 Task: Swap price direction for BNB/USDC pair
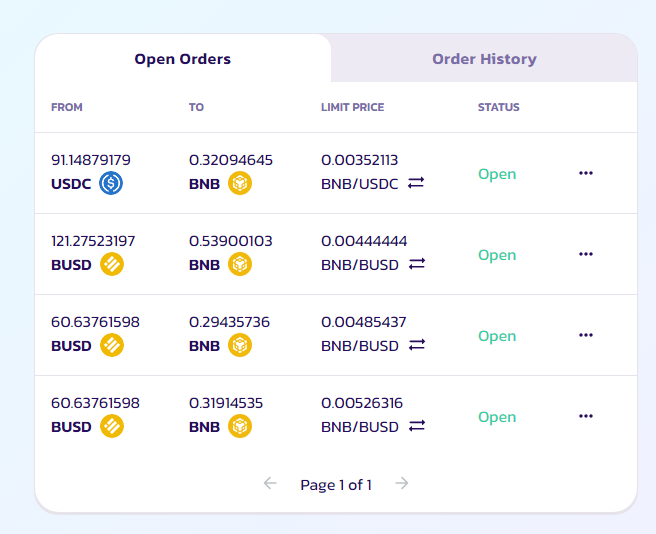pyautogui.click(x=416, y=183)
